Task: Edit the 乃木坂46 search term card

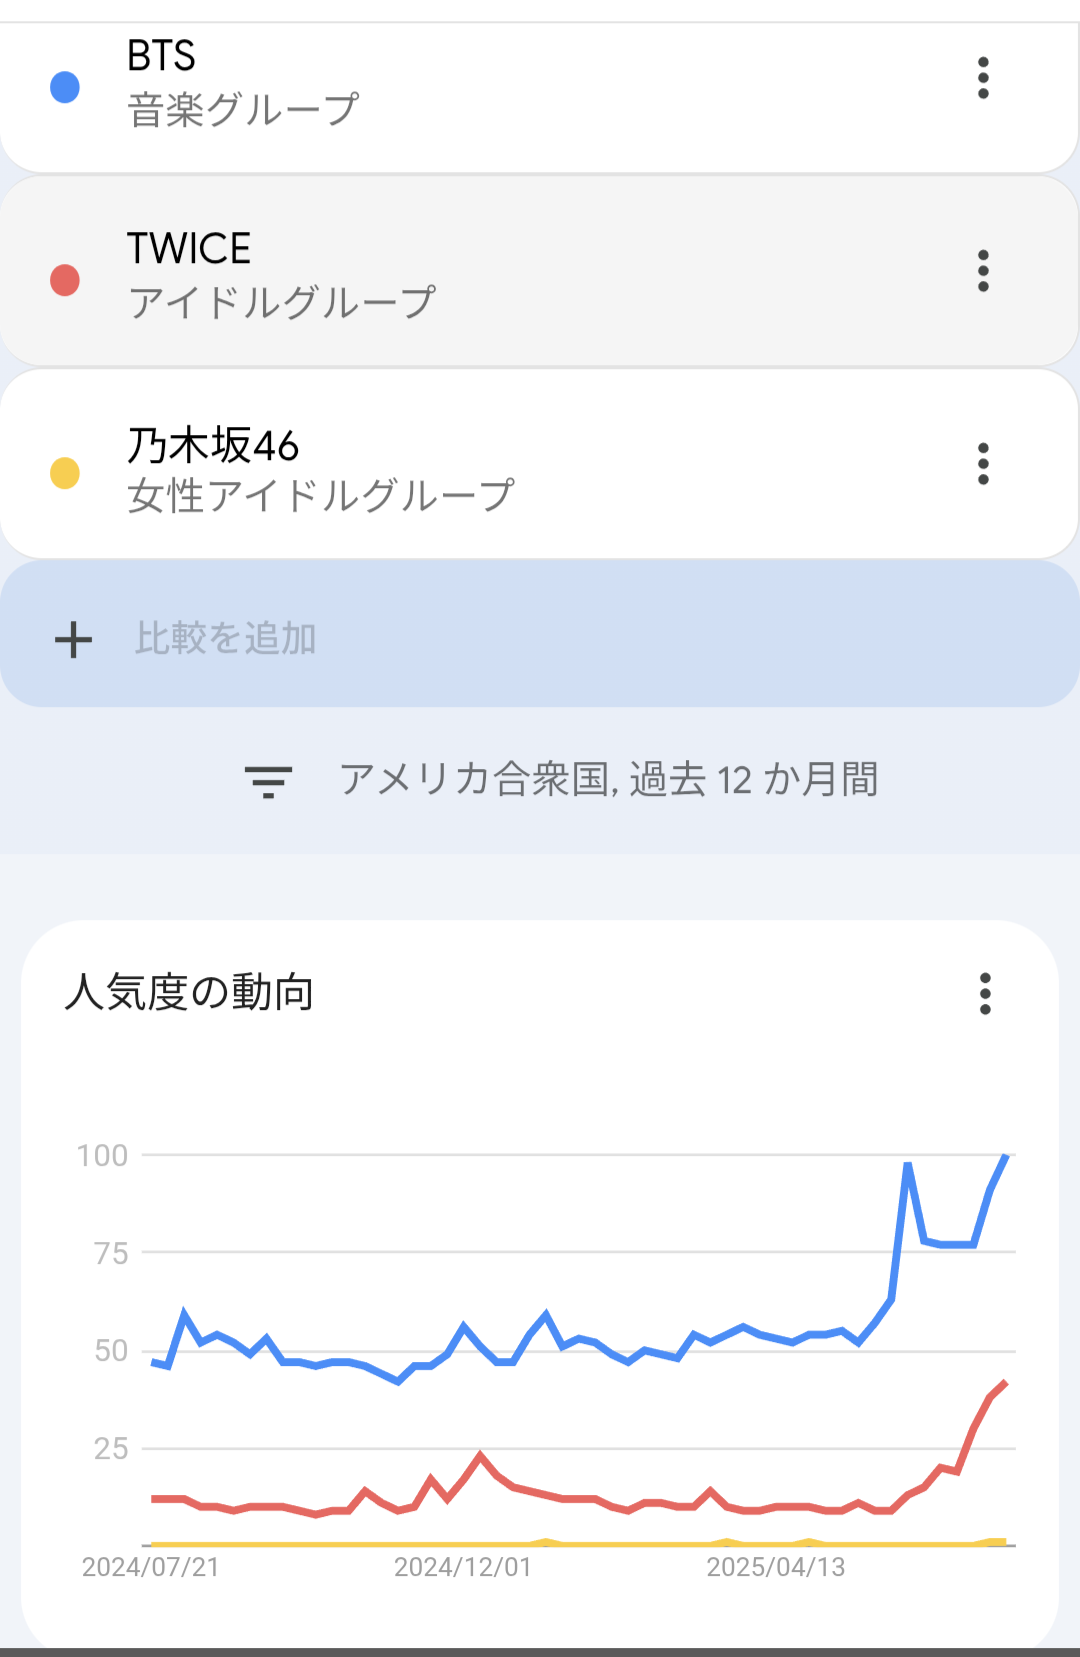Action: point(540,464)
